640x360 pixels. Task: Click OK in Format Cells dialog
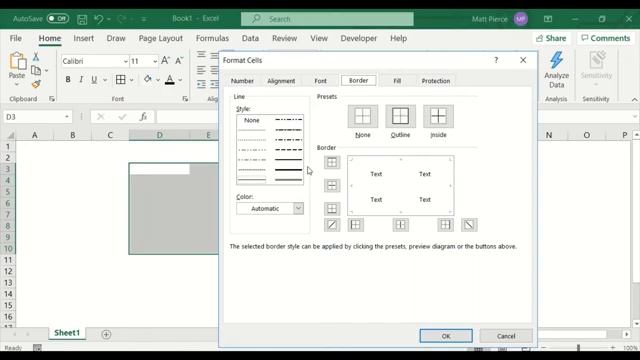(x=446, y=336)
